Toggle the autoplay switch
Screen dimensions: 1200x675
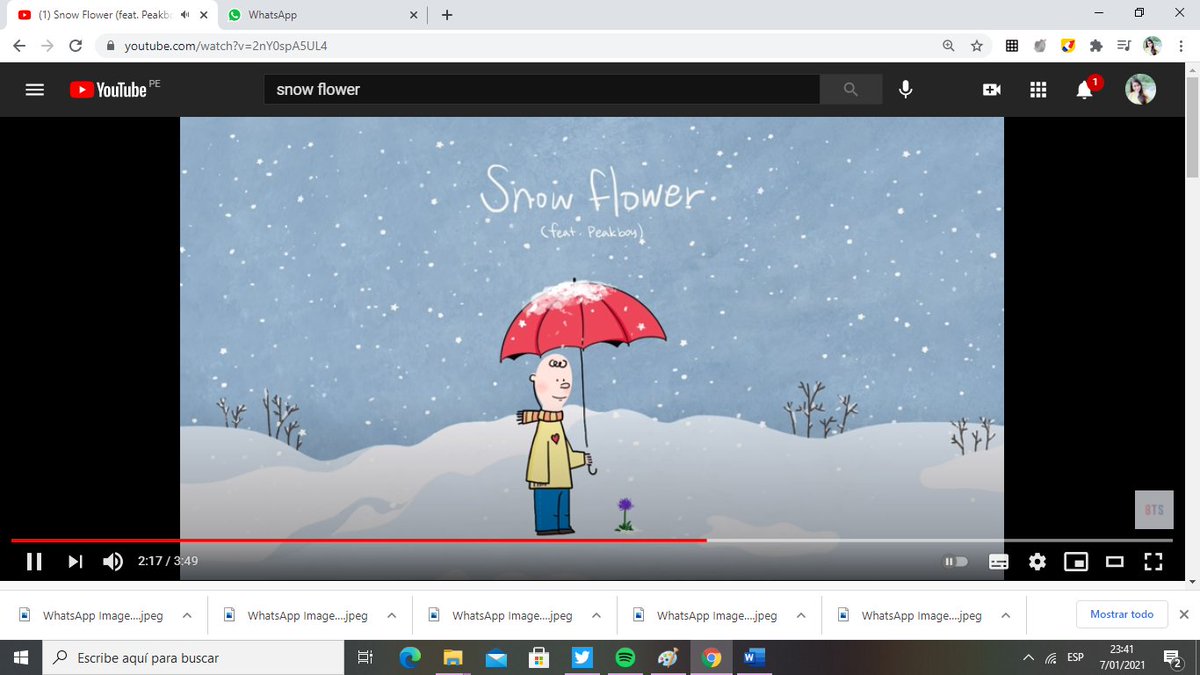(x=956, y=561)
